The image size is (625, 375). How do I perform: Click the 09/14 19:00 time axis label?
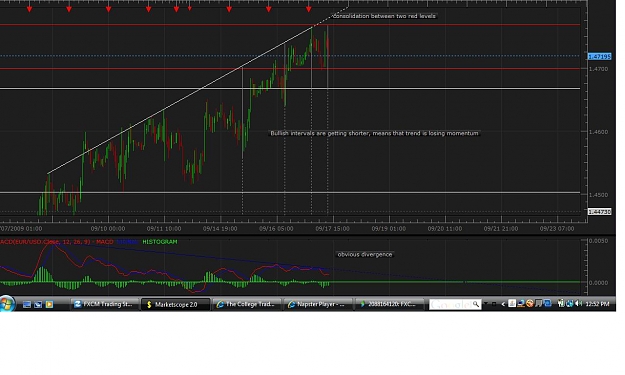coord(220,229)
